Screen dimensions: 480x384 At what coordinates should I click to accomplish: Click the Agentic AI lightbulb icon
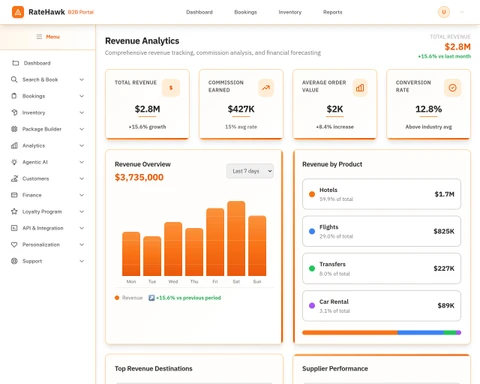coord(14,162)
